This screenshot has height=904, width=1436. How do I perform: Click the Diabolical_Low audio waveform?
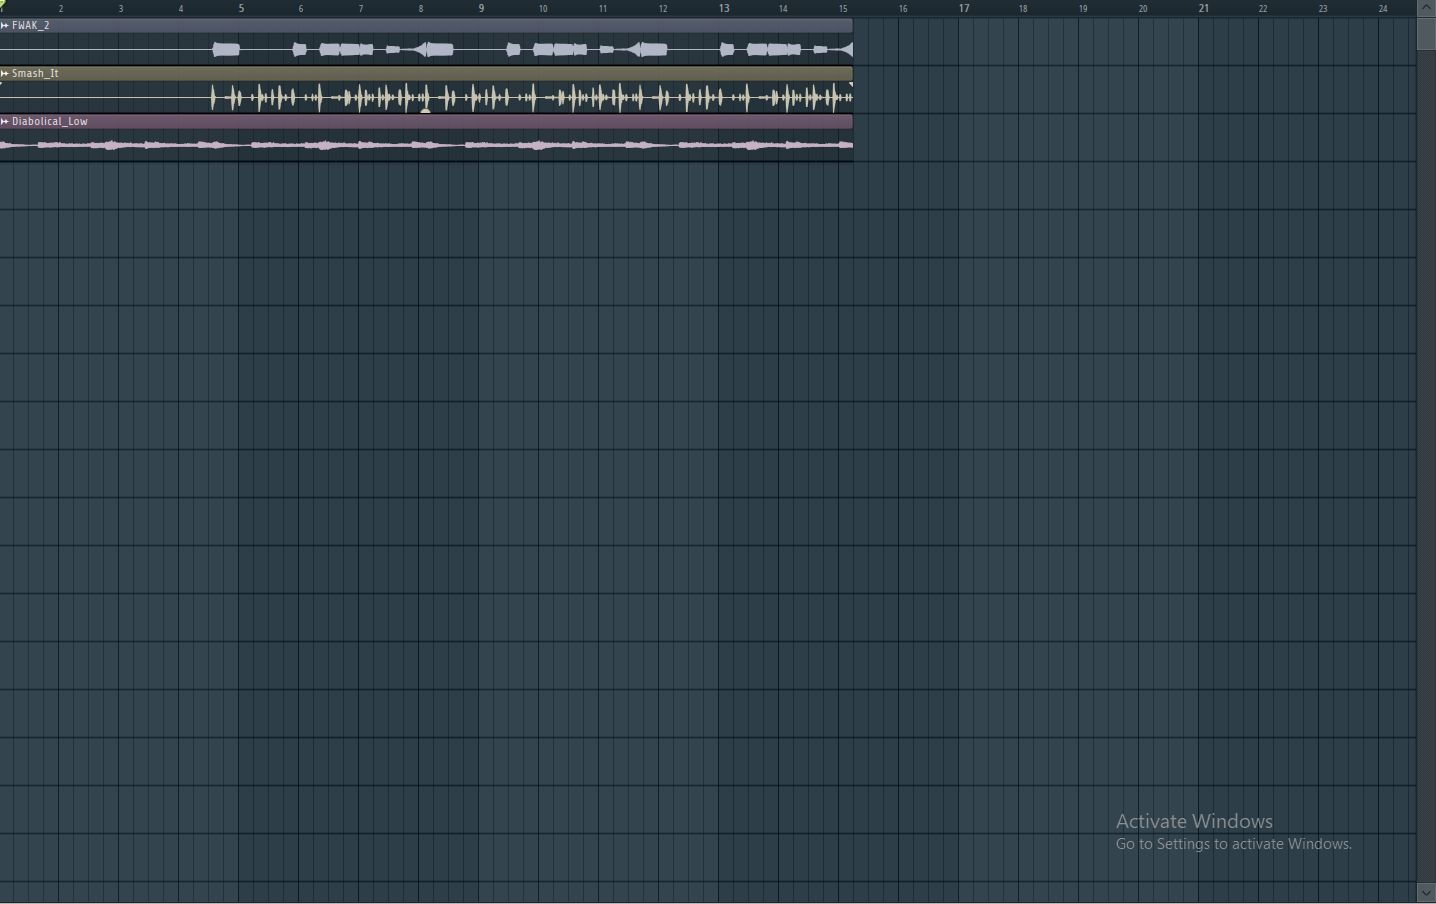pyautogui.click(x=426, y=145)
